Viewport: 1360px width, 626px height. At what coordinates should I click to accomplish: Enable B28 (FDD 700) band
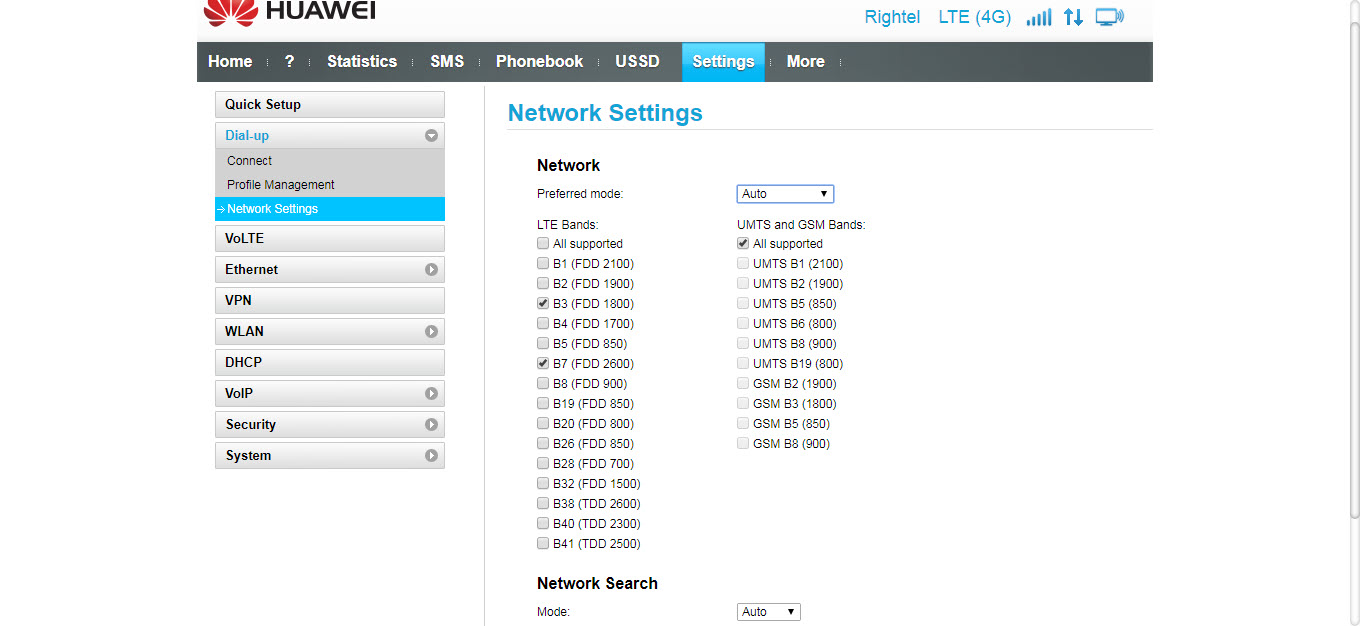click(543, 464)
